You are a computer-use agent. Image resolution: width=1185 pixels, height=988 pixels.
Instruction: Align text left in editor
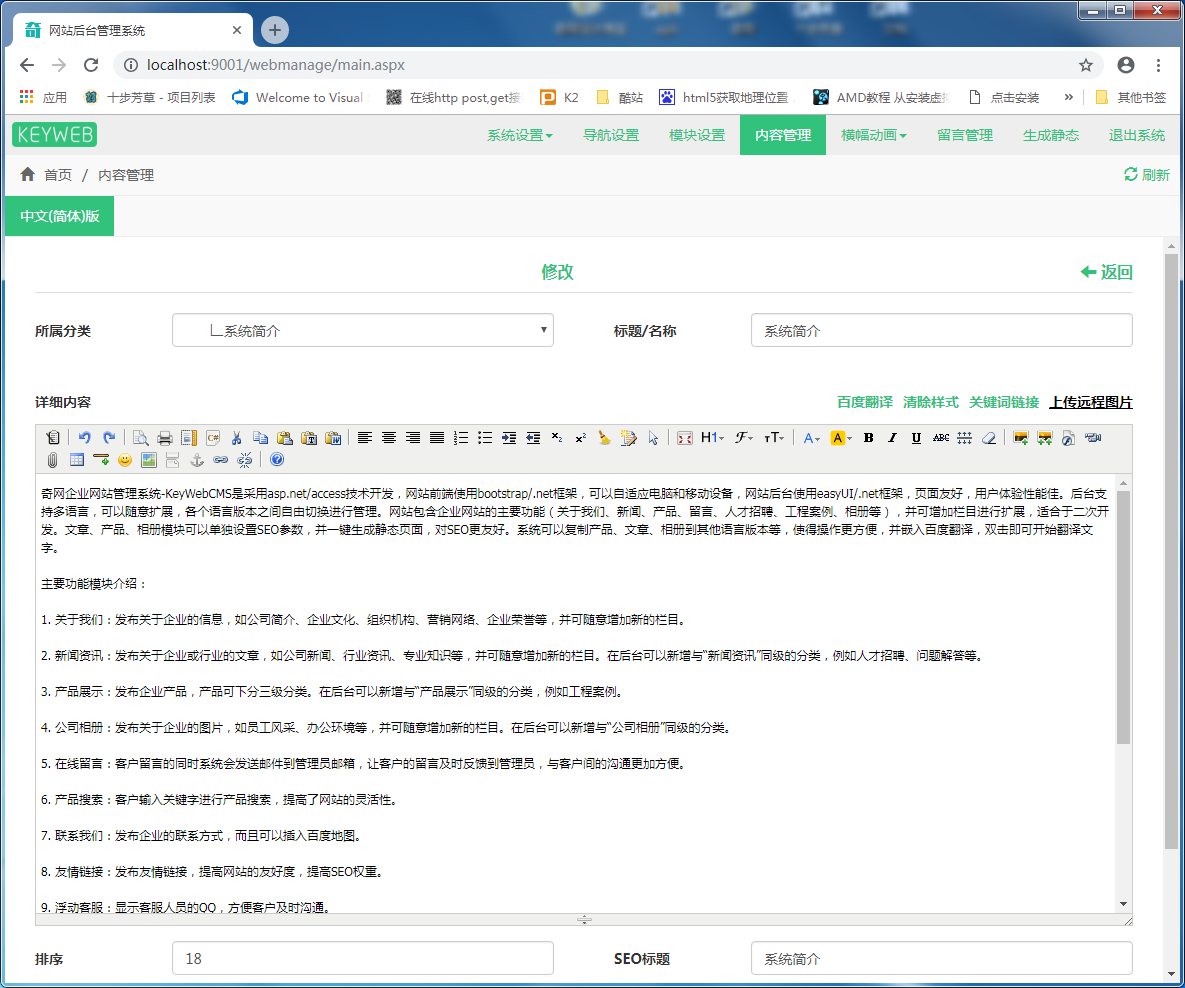(365, 438)
